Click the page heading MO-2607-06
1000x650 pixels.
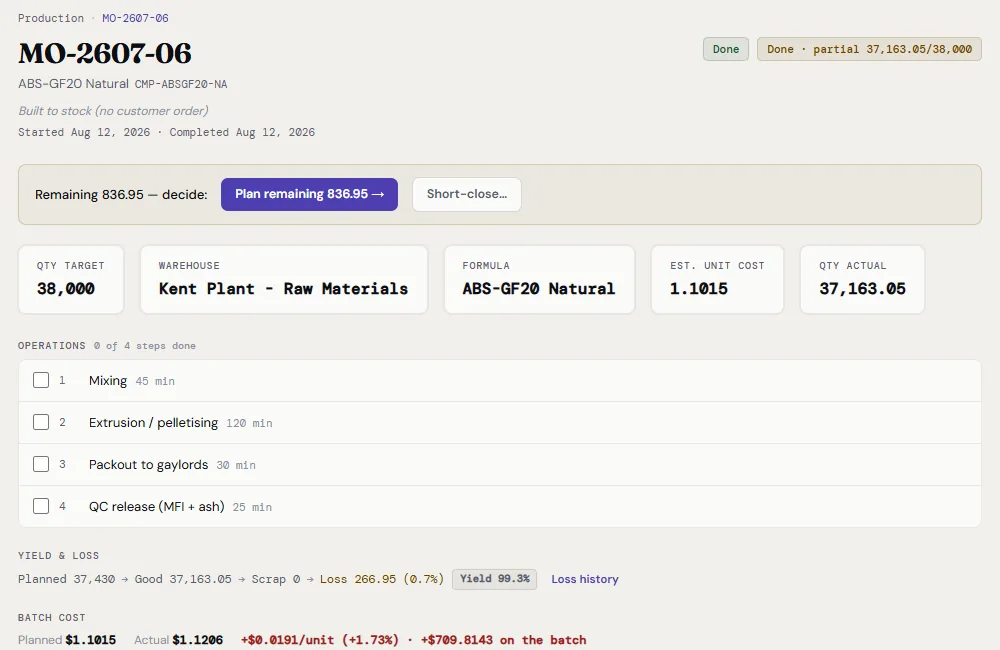tap(105, 53)
